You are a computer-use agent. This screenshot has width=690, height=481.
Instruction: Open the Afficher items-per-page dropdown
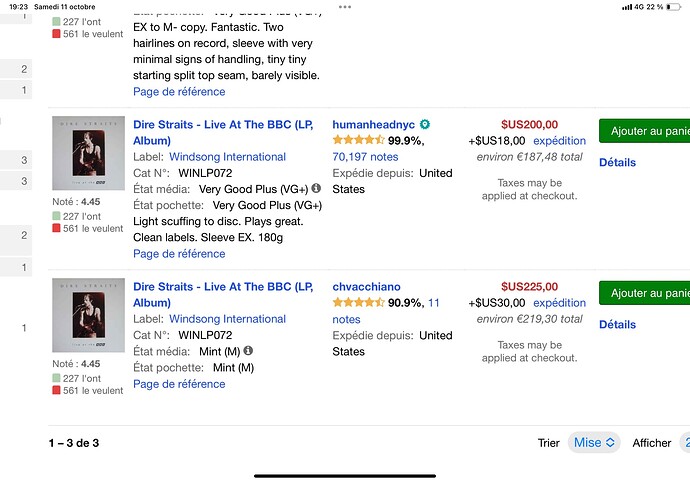685,443
